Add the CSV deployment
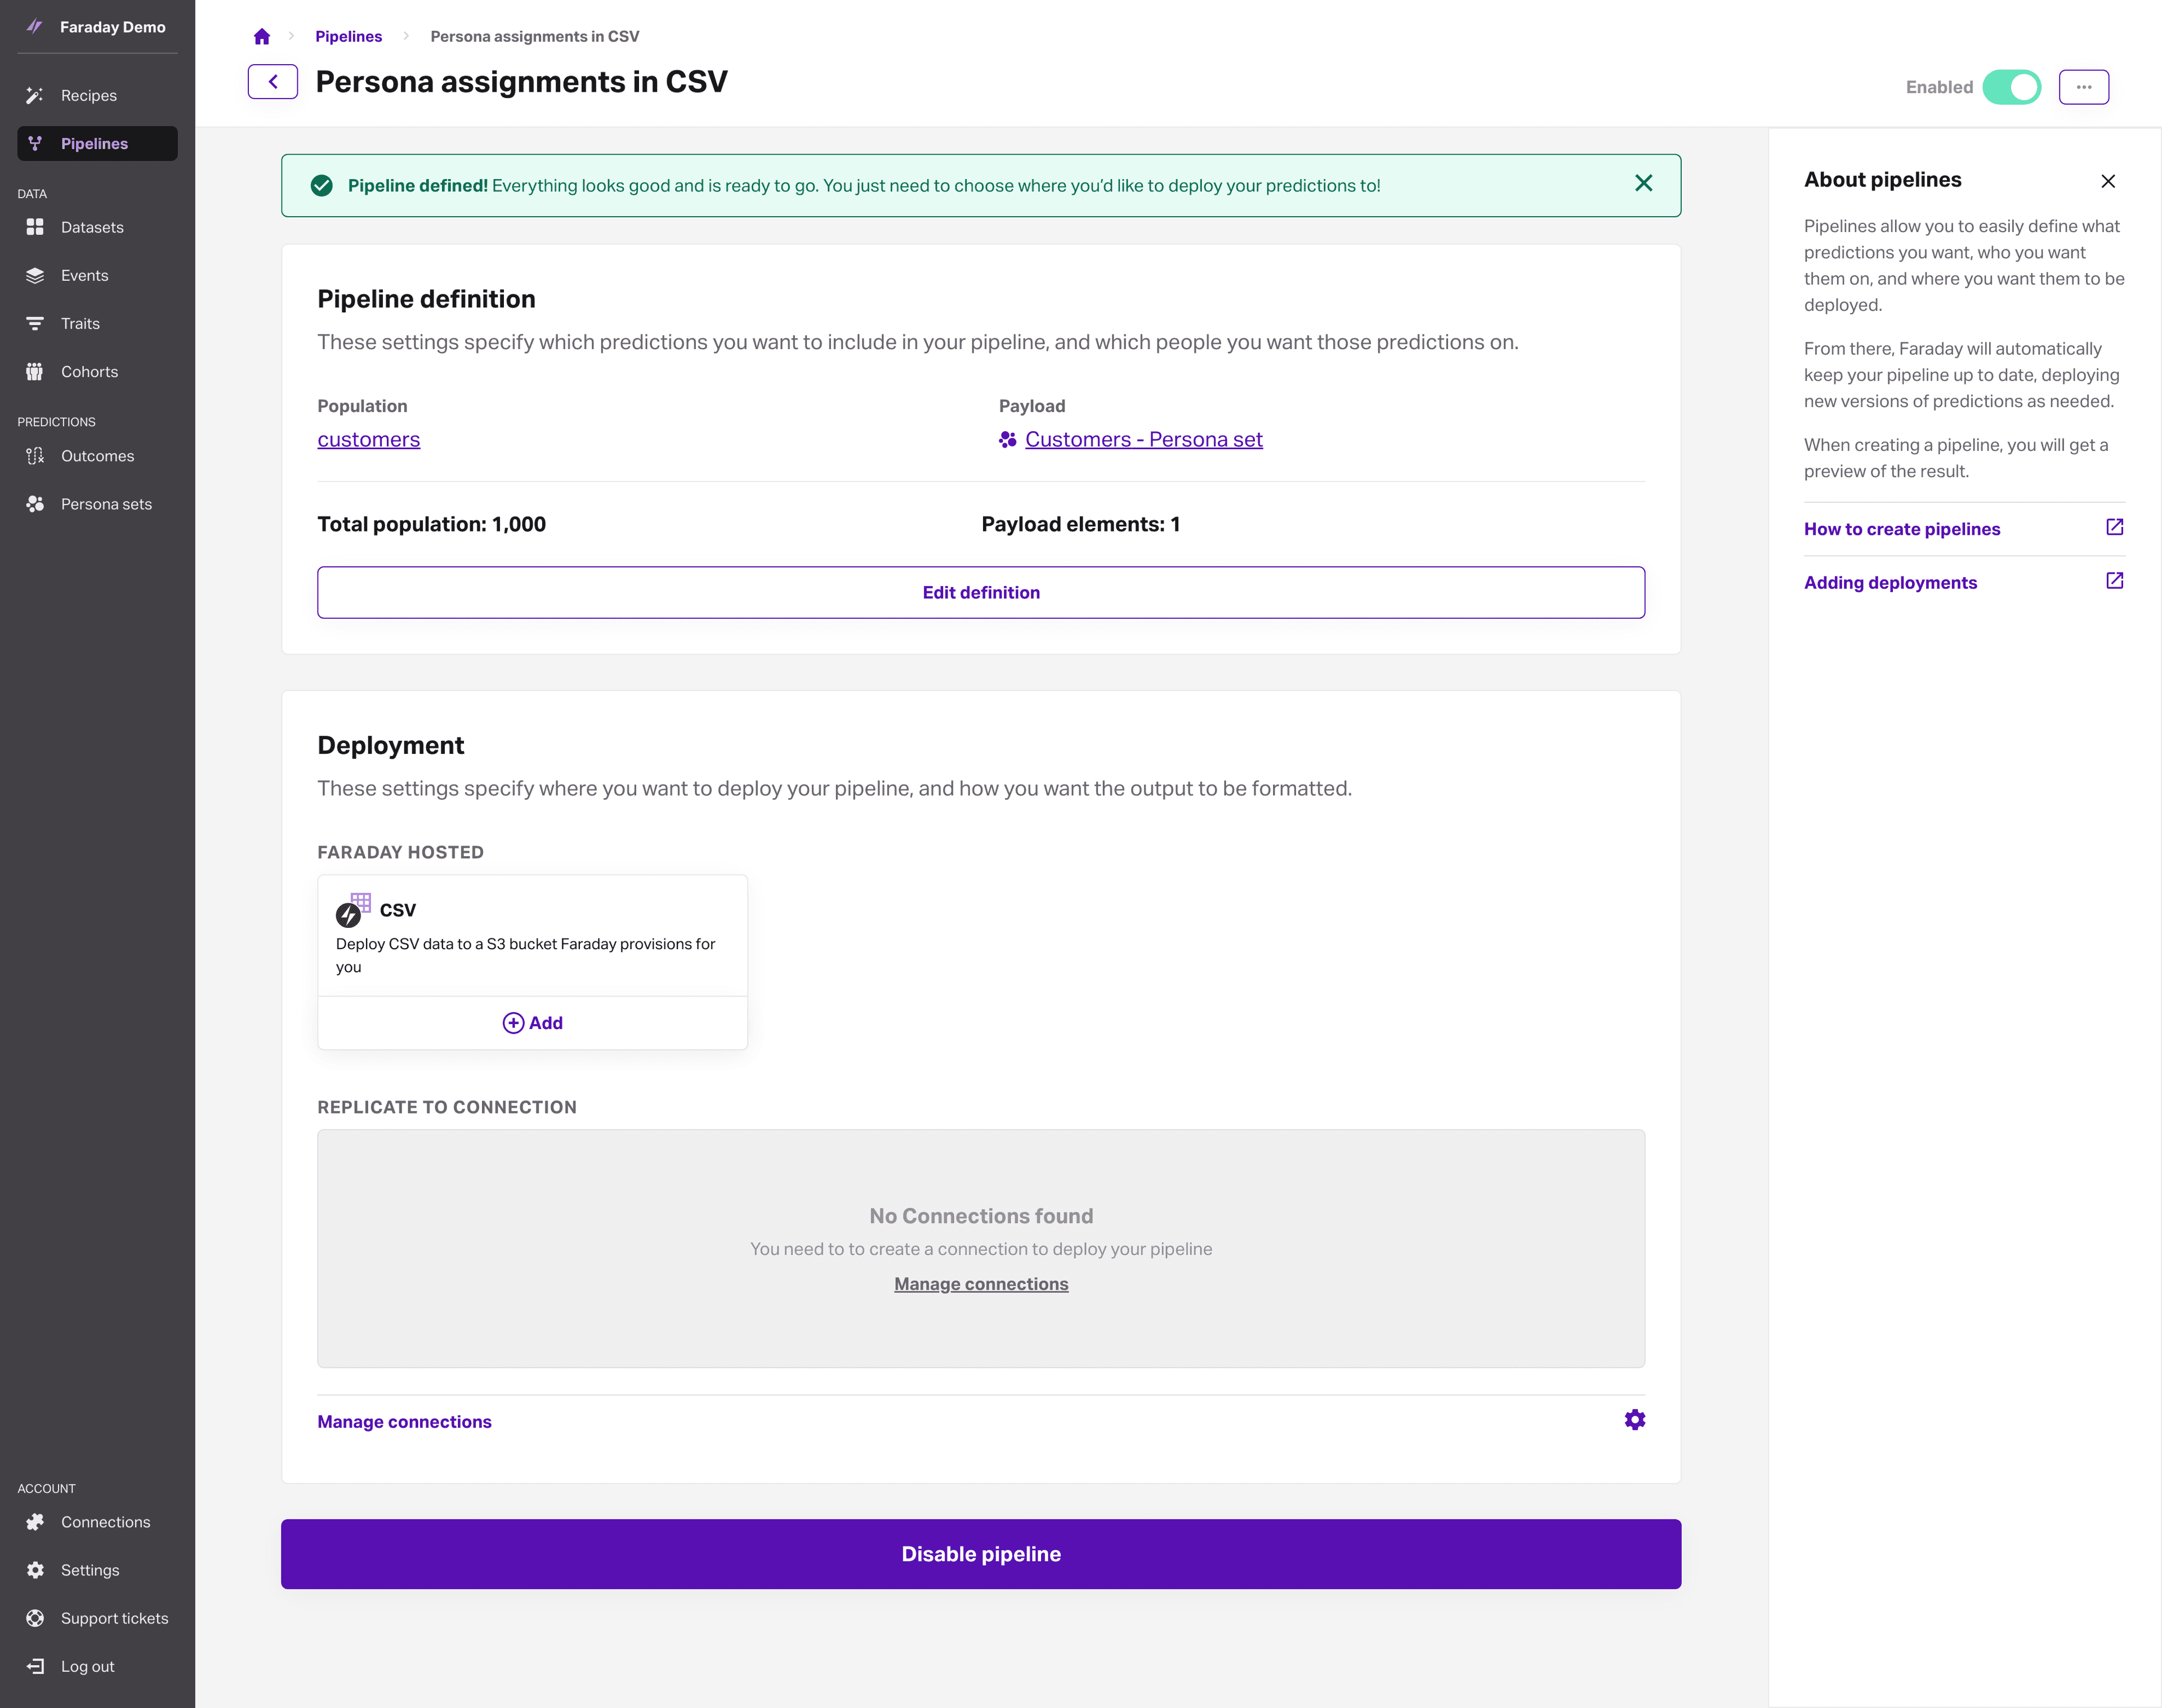Screen dimensions: 2162x1708 [x=533, y=1022]
